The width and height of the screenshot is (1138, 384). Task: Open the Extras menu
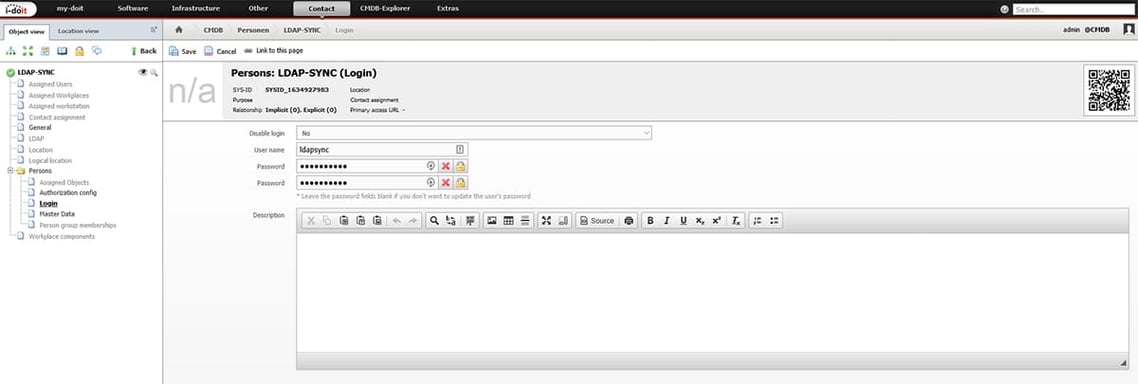pos(448,9)
